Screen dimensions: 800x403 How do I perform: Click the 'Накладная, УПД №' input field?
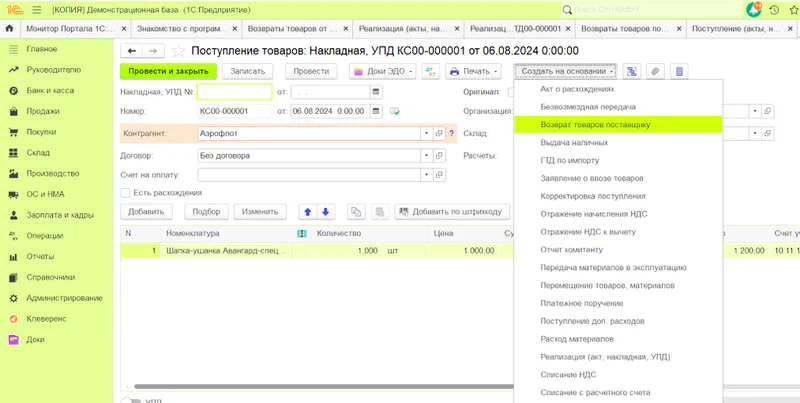[234, 92]
